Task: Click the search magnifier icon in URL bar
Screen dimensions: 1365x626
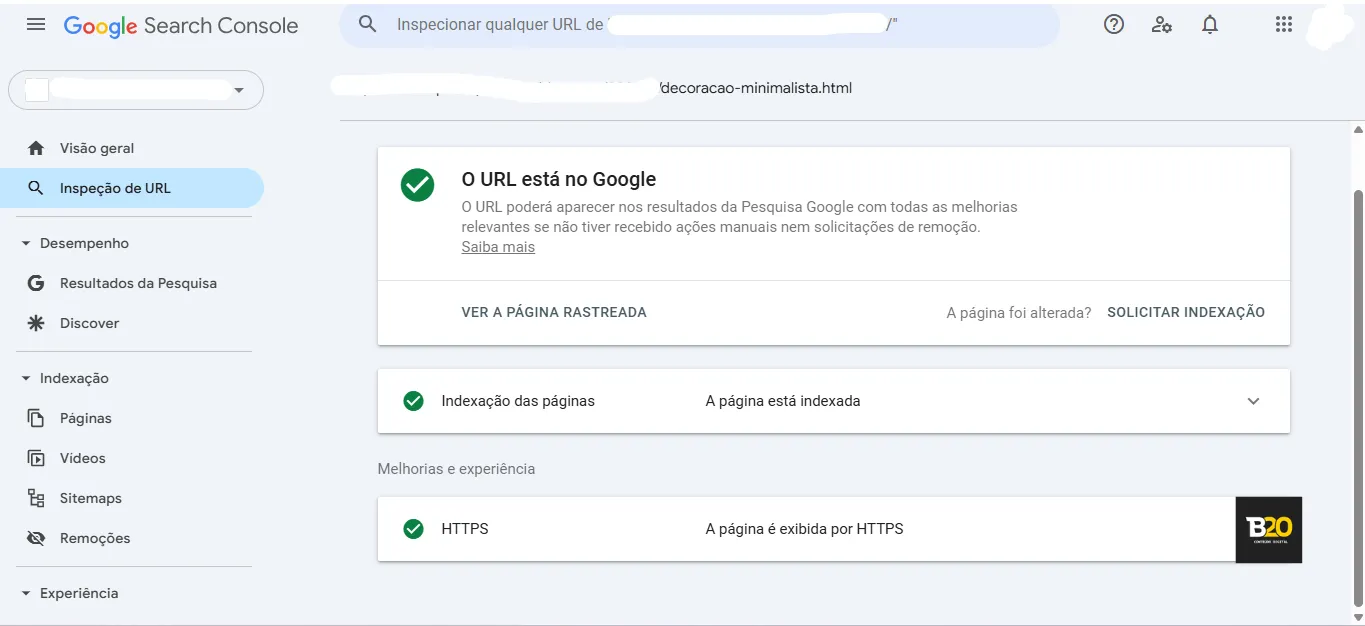Action: click(x=368, y=24)
